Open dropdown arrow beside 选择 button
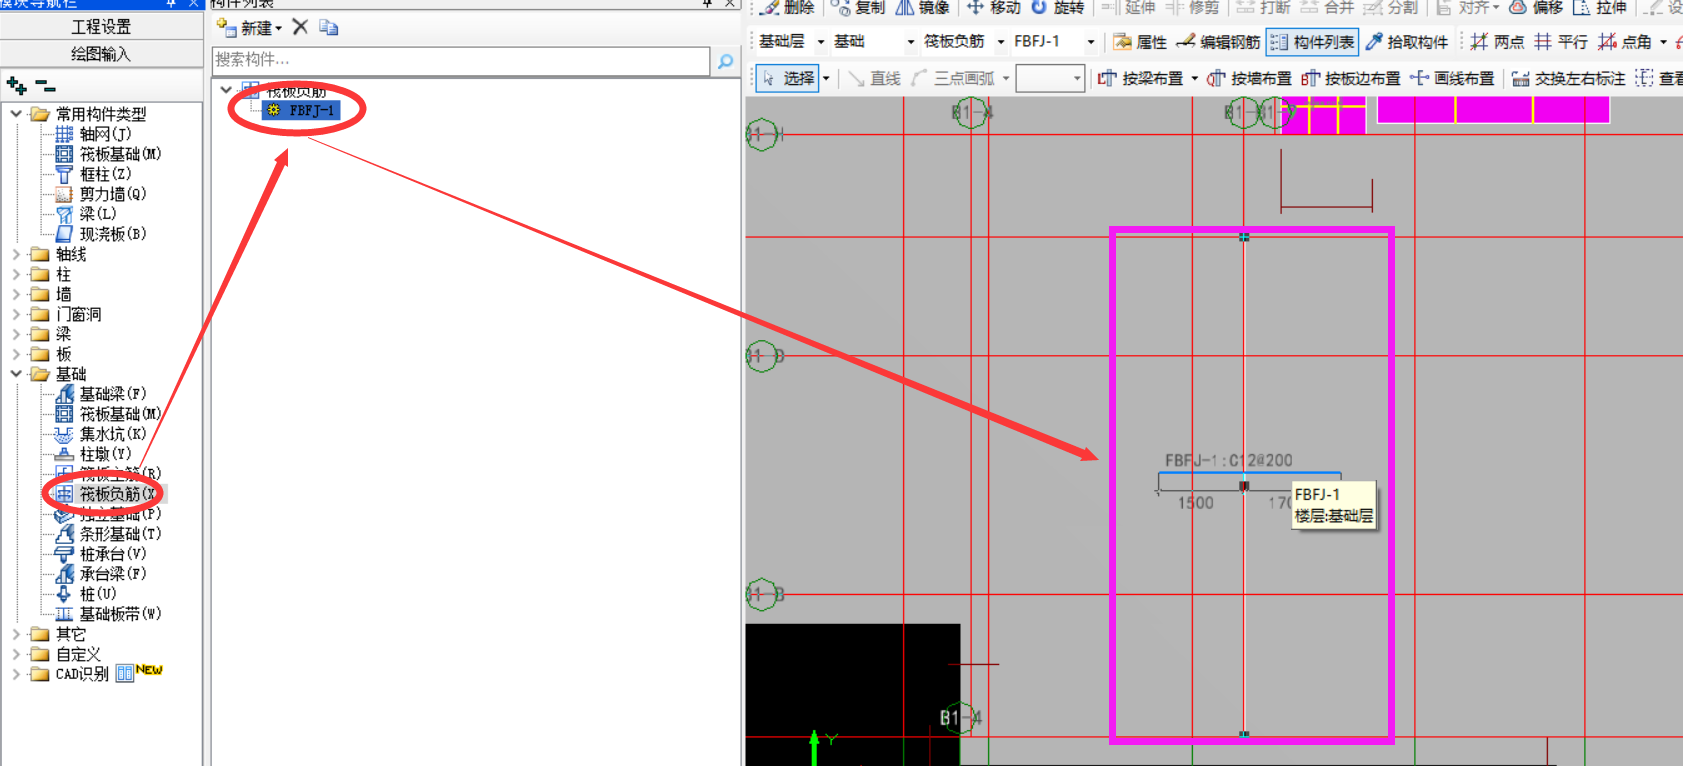 click(x=826, y=78)
